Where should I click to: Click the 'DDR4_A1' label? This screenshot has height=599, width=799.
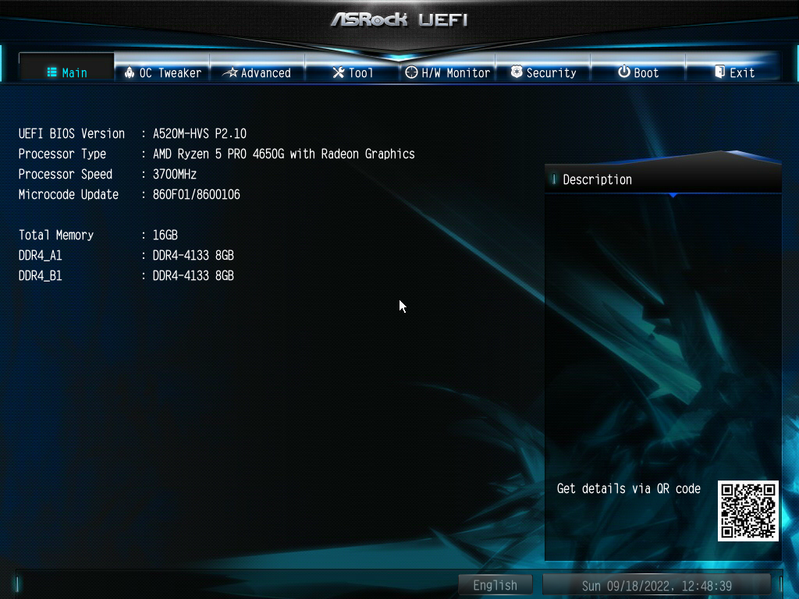[x=40, y=255]
